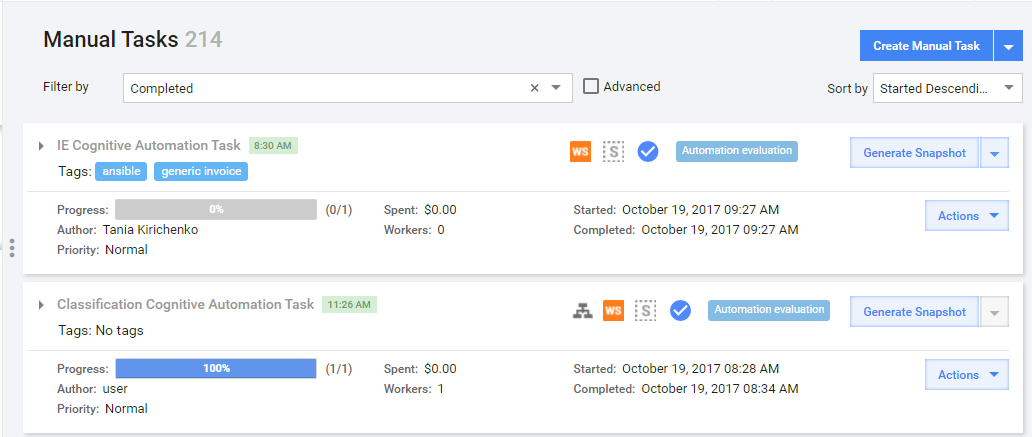The width and height of the screenshot is (1032, 437).
Task: Expand the Classification Cognitive Automation Task row
Action: [x=41, y=305]
